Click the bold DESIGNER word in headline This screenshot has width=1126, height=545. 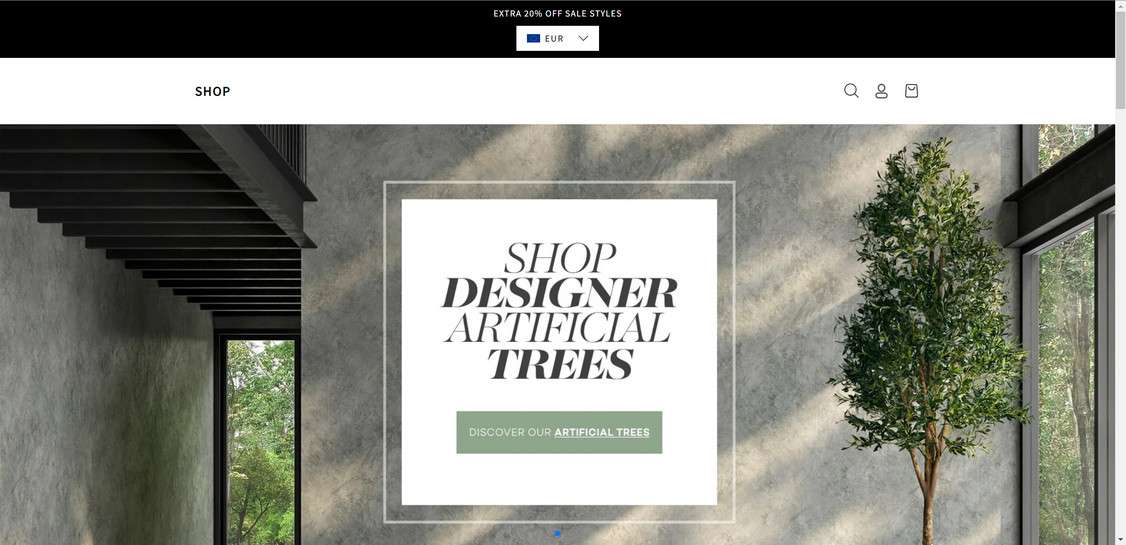click(559, 293)
